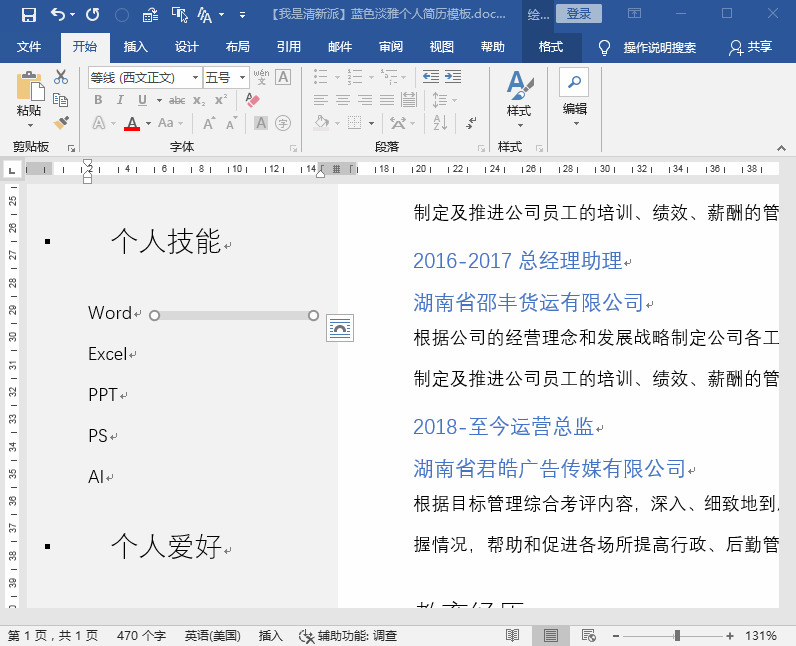Show or hide paragraph marks icon
This screenshot has height=646, width=796.
[x=472, y=123]
